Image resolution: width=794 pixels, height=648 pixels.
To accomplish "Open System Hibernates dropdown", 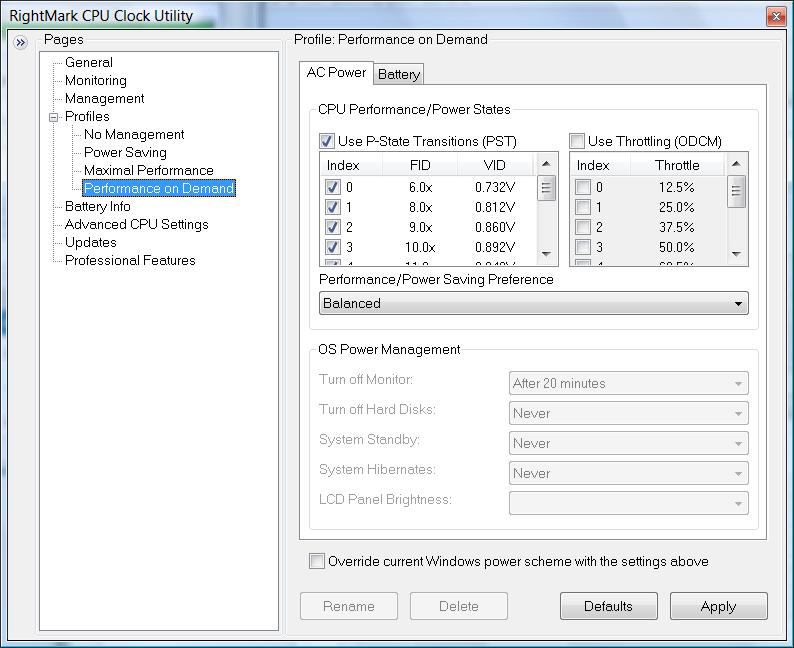I will 628,473.
